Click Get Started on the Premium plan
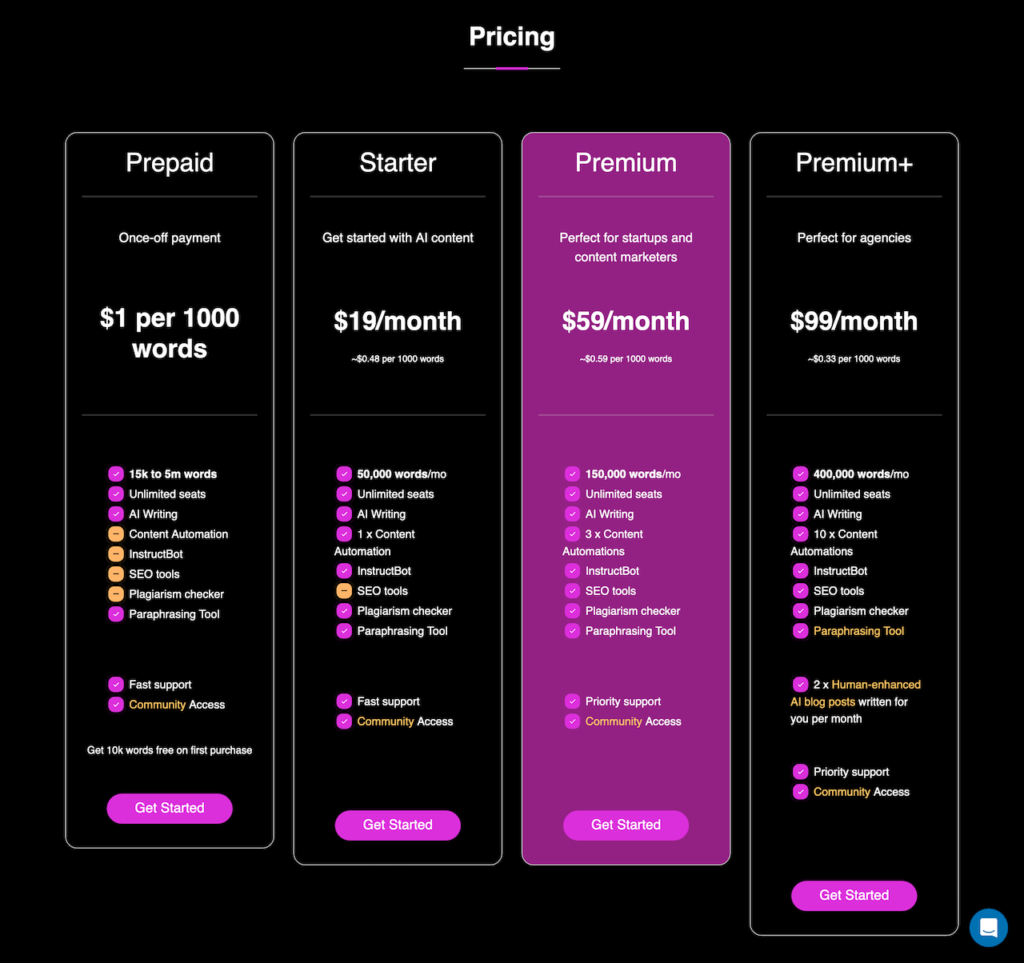Viewport: 1024px width, 963px height. tap(626, 825)
